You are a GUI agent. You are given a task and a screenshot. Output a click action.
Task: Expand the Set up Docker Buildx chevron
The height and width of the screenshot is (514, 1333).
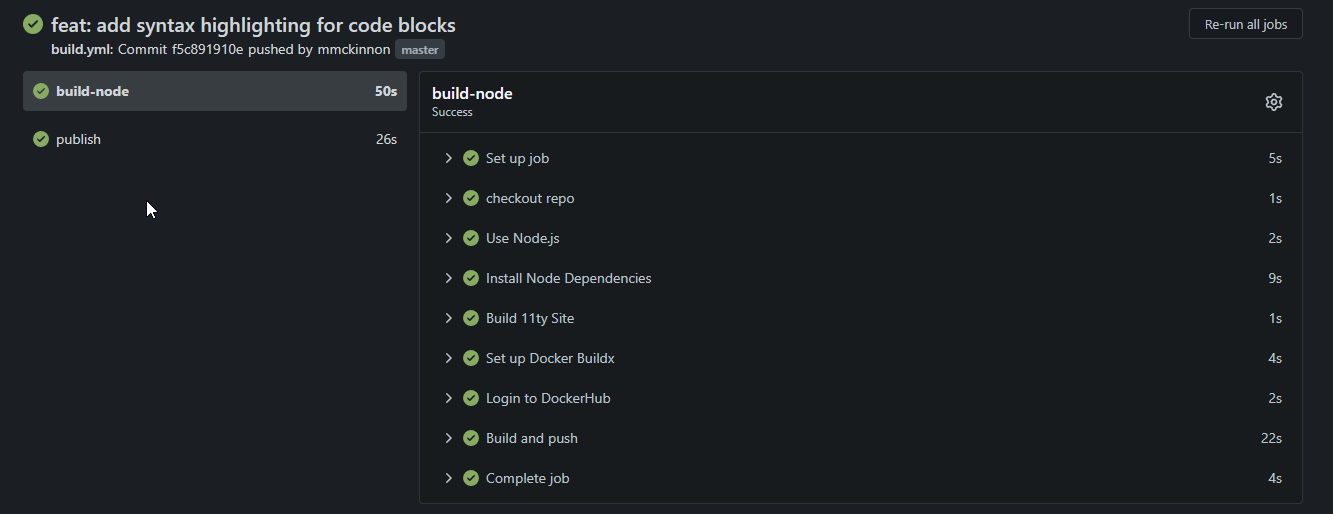coord(449,358)
